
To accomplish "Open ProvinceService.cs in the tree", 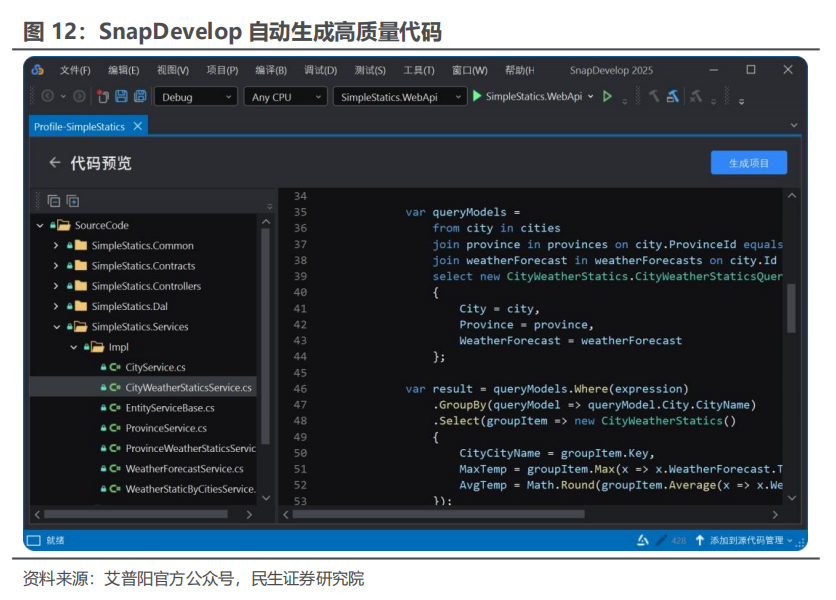I will pos(166,428).
